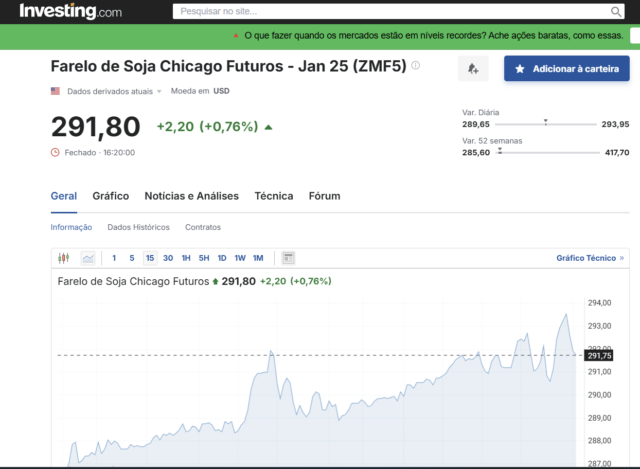Screen dimensions: 640x469
Task: Open the Fórum tab
Action: pyautogui.click(x=324, y=196)
